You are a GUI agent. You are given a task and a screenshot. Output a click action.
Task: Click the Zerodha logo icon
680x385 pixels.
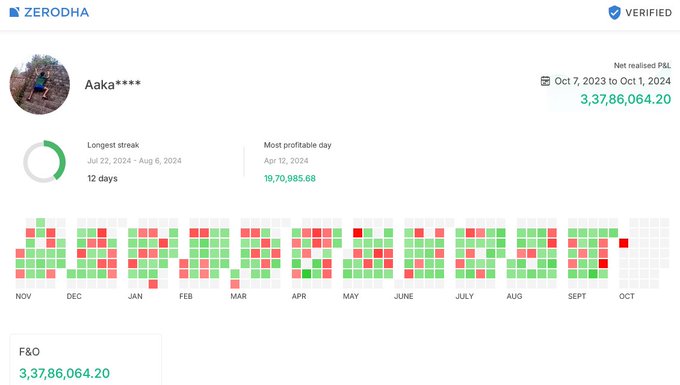coord(14,12)
